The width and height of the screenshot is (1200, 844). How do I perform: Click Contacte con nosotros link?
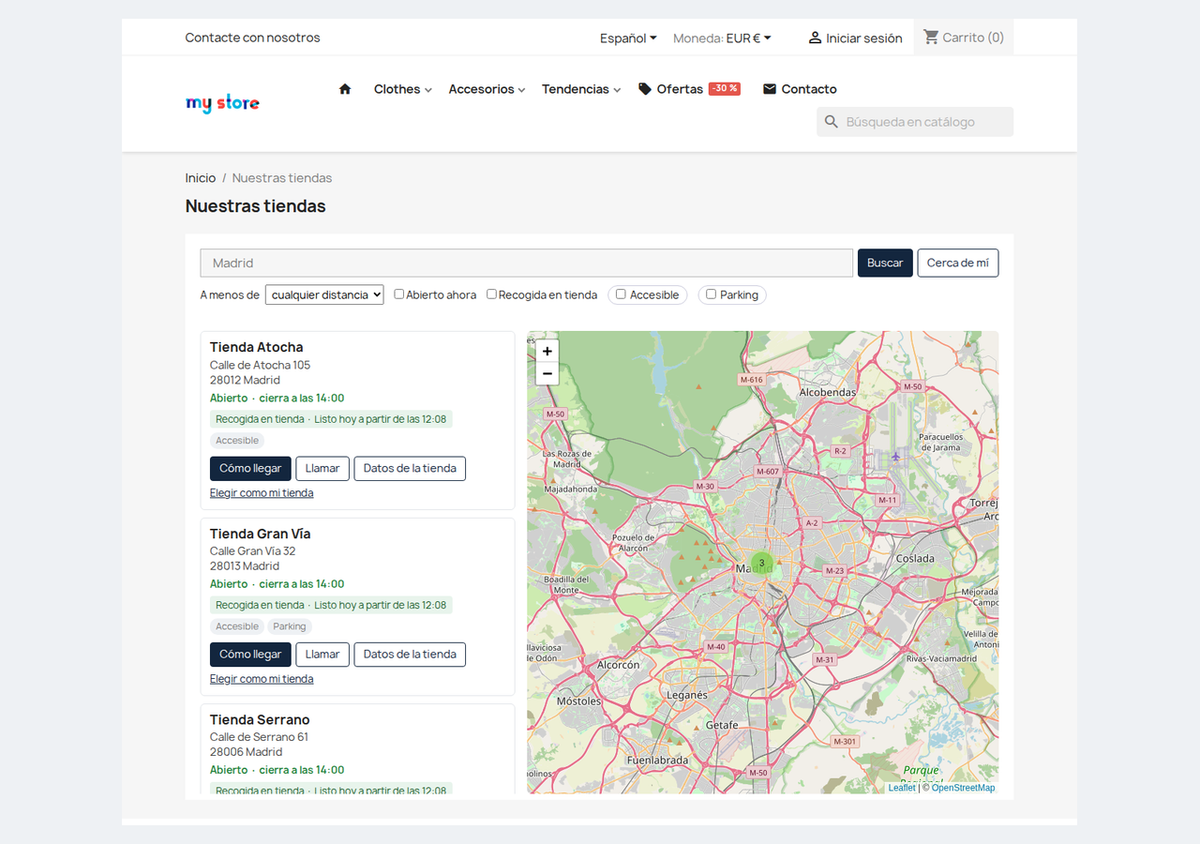tap(253, 37)
